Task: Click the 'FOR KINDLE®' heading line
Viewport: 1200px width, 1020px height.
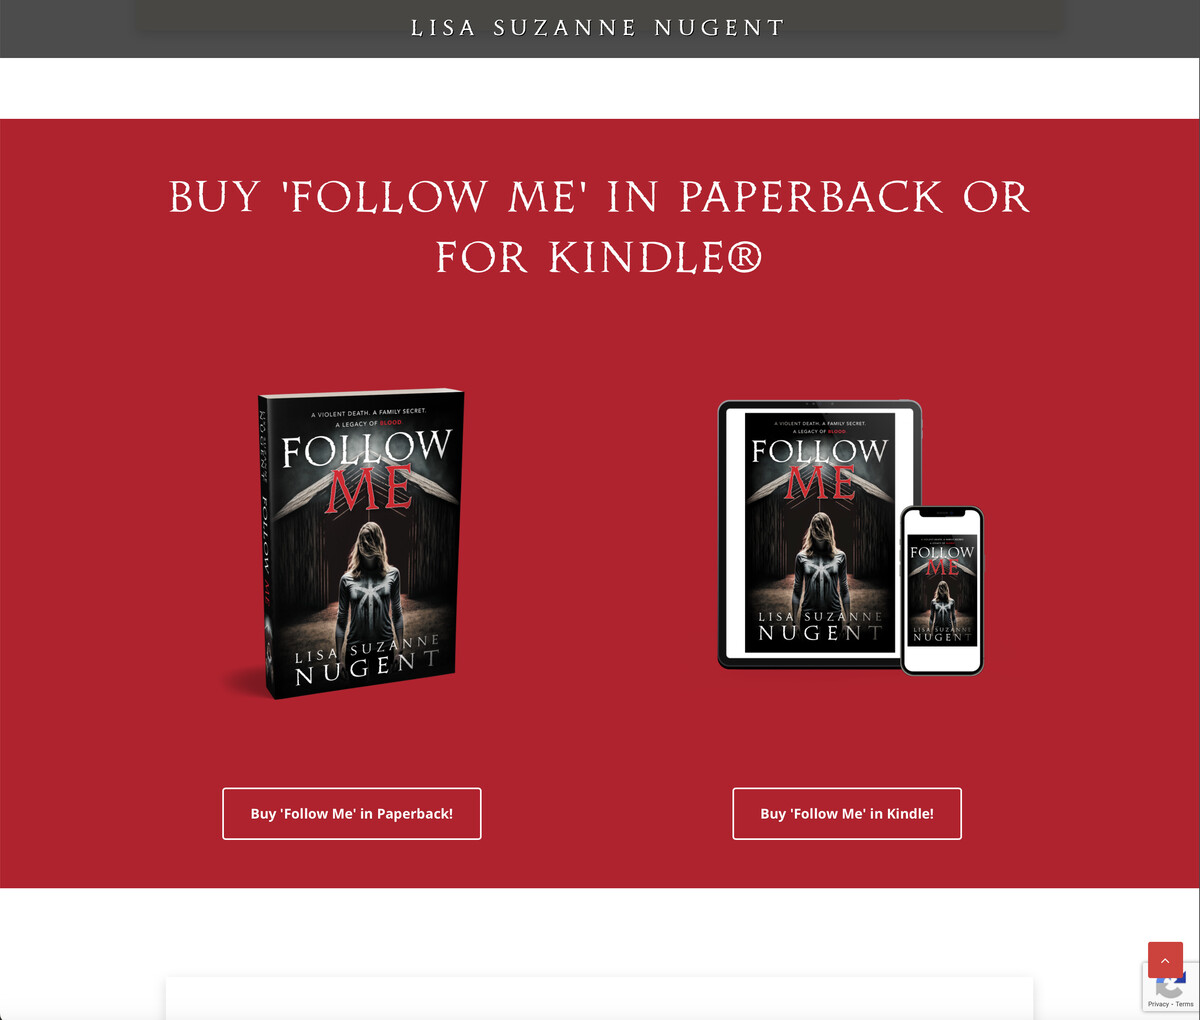Action: [599, 258]
